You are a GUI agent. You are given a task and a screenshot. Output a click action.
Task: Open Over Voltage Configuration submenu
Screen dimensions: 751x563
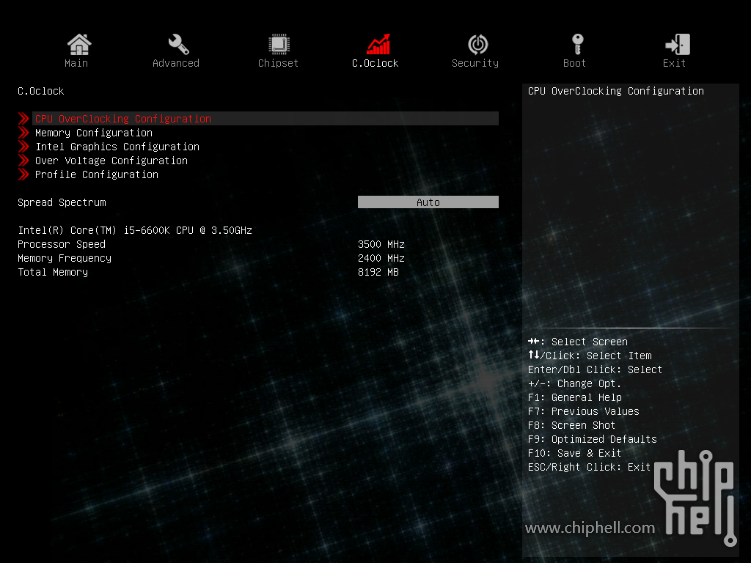(x=111, y=161)
